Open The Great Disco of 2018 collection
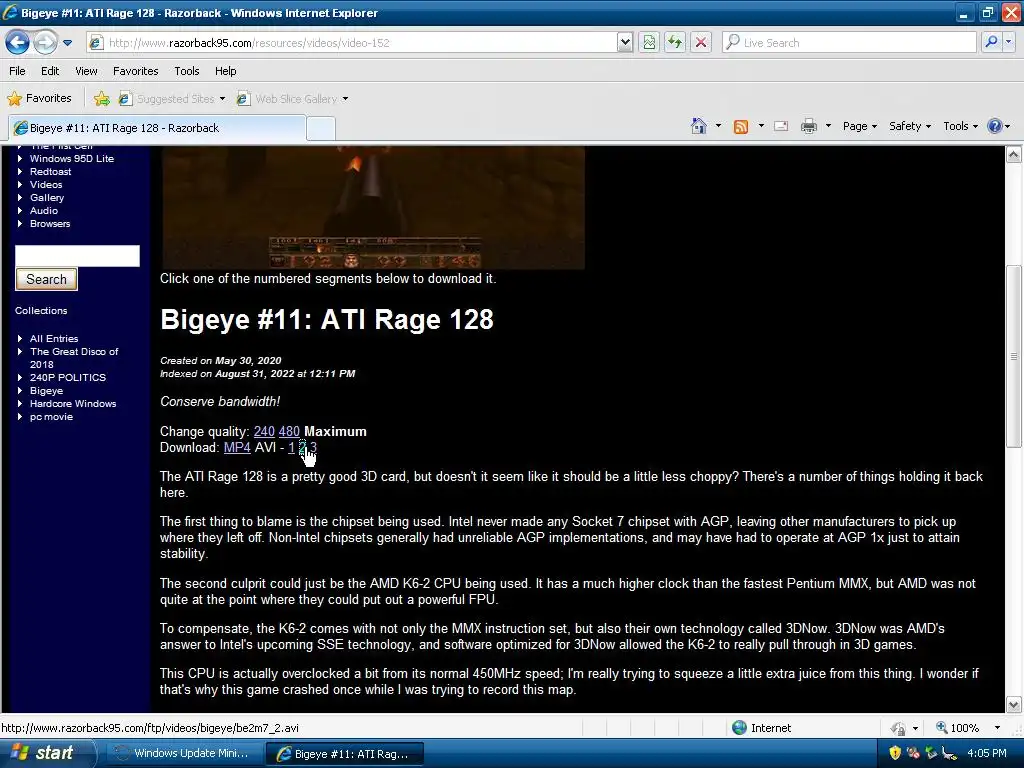 [x=74, y=358]
